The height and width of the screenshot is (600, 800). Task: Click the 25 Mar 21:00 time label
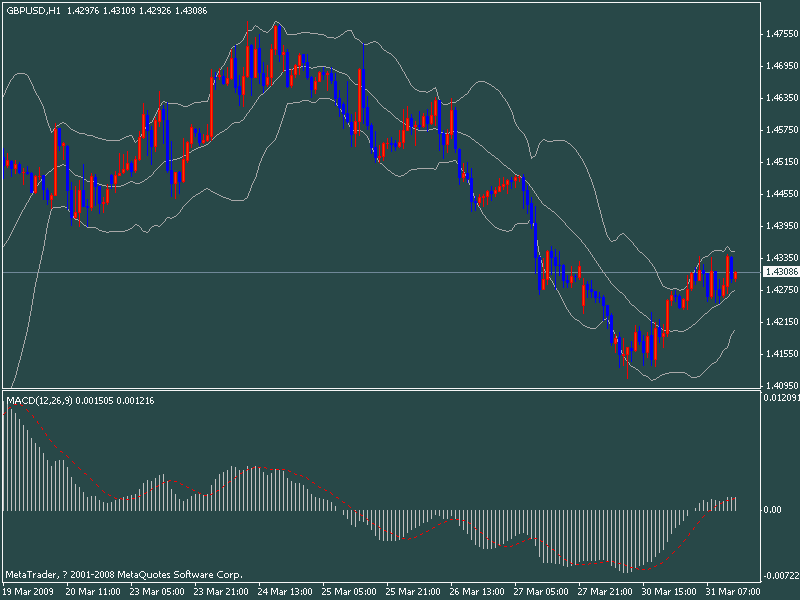pos(413,592)
